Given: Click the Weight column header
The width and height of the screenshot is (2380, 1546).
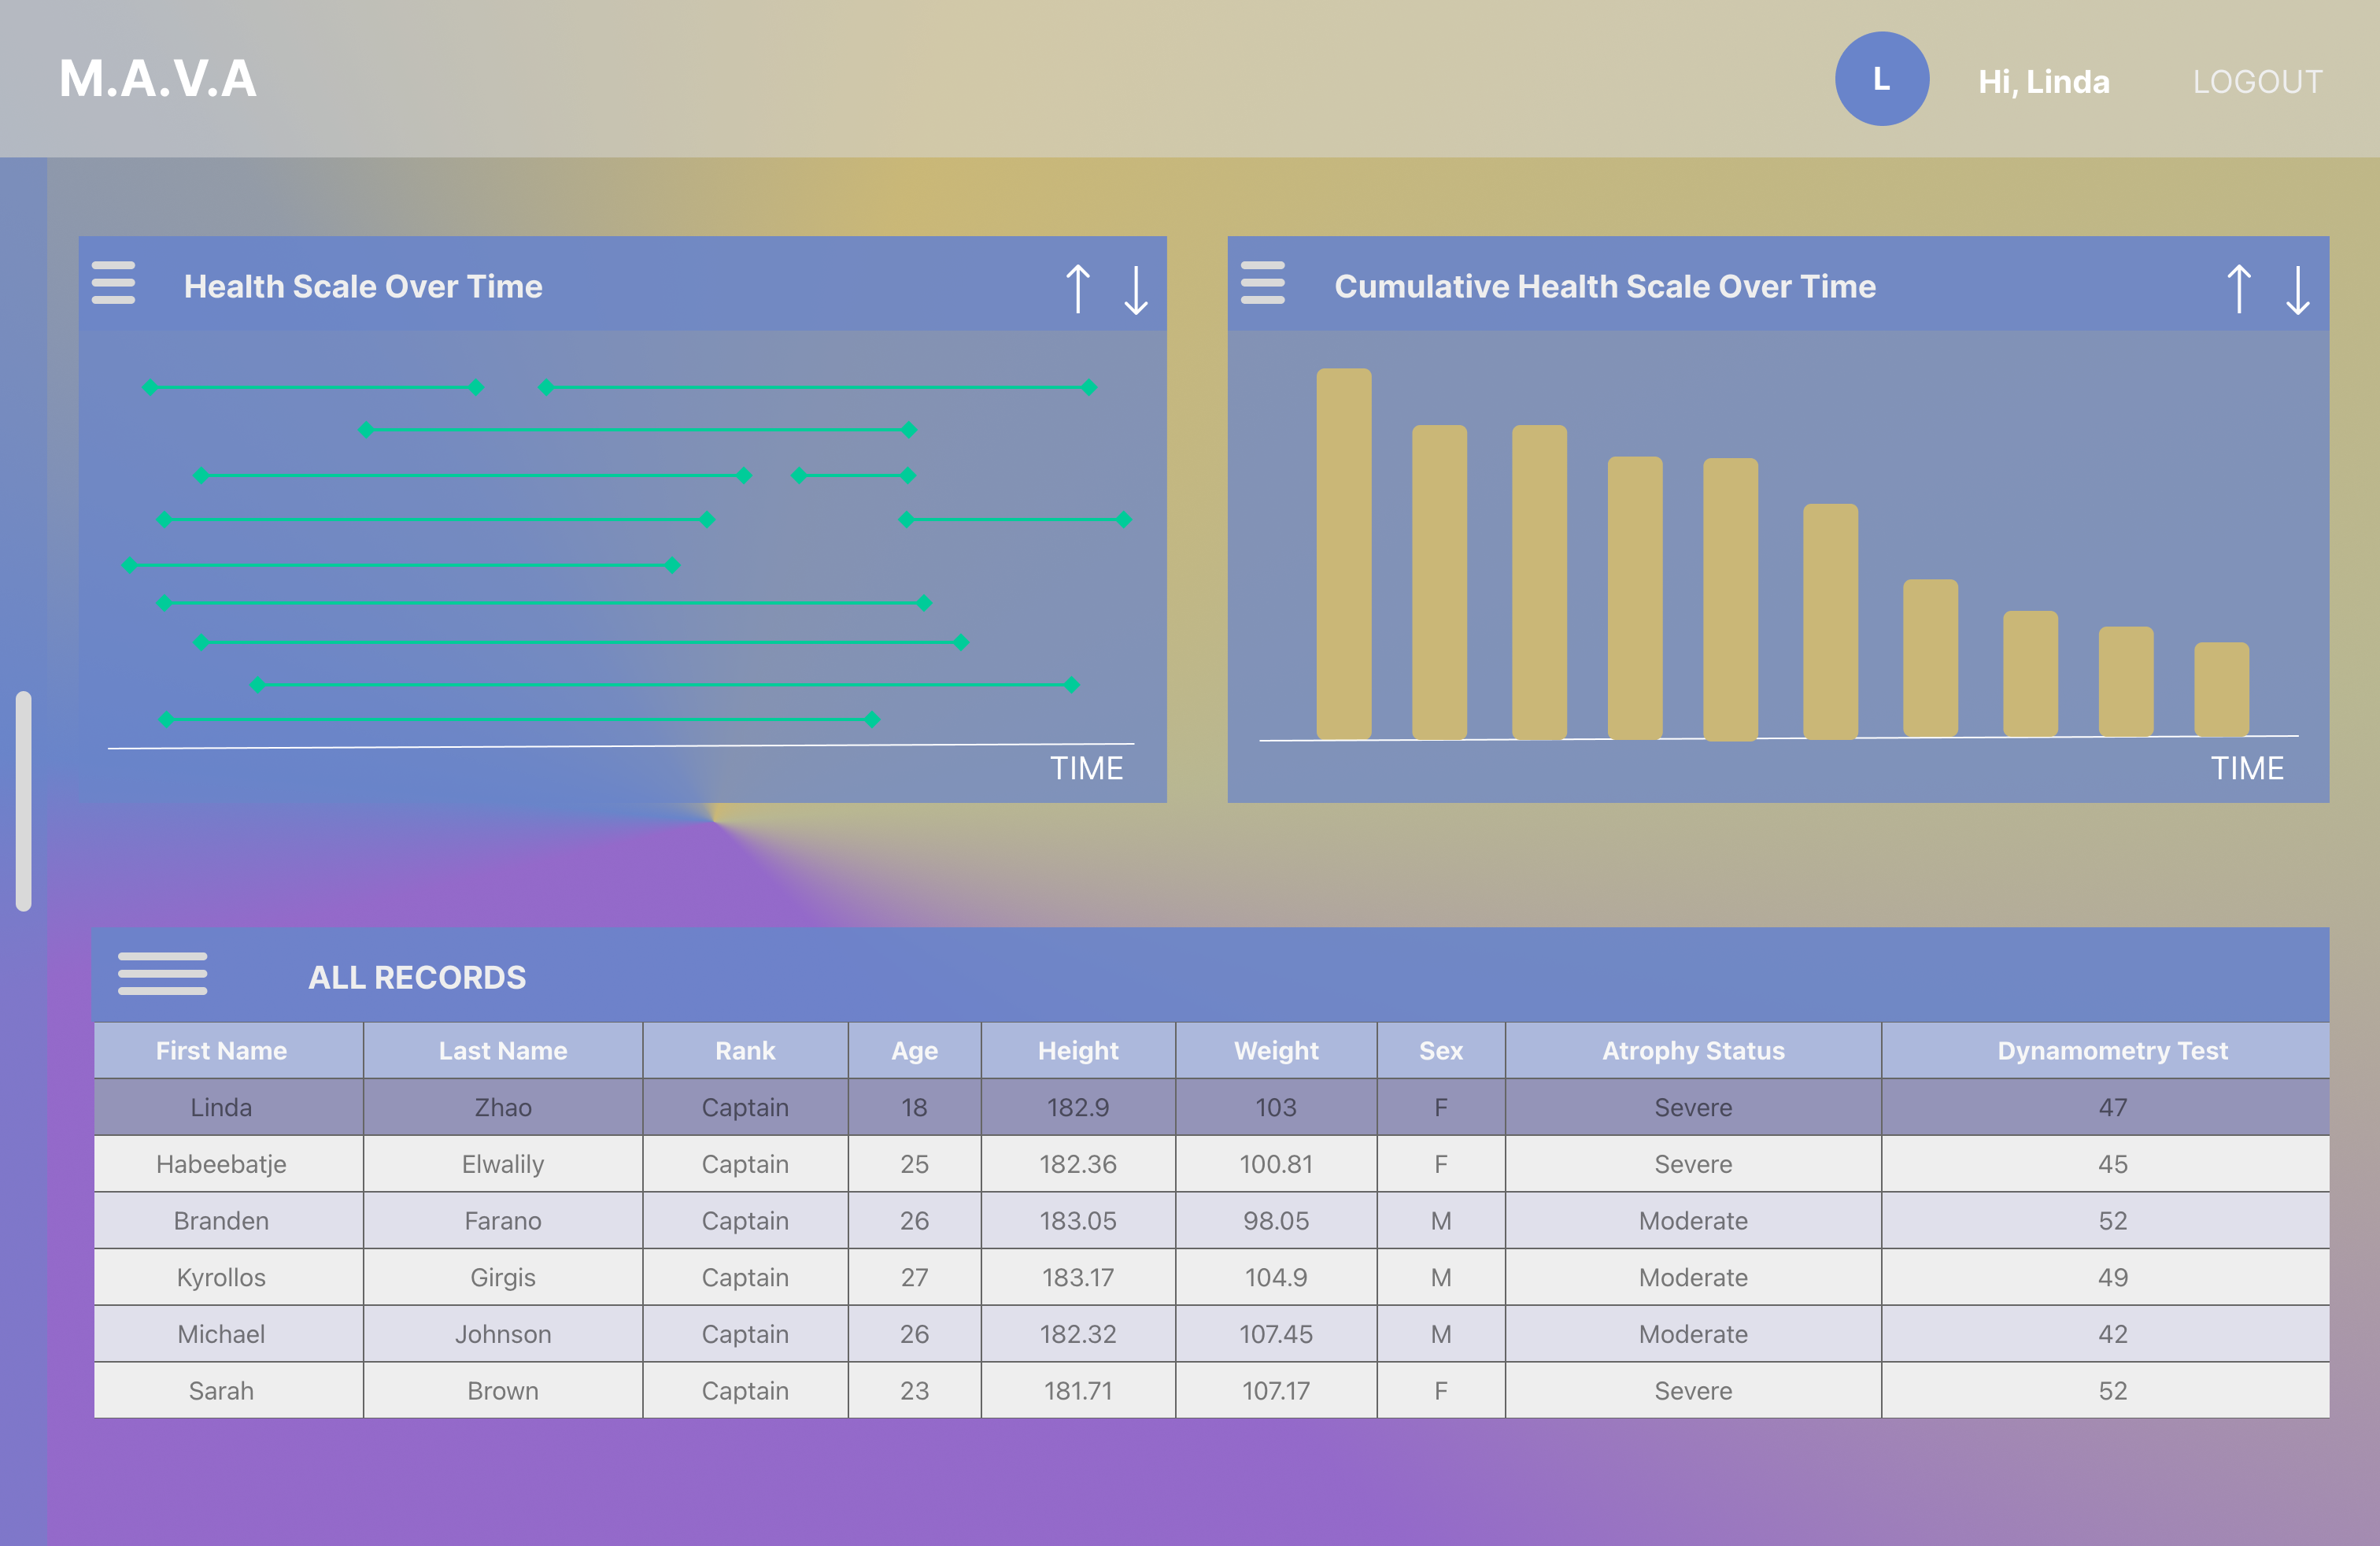Looking at the screenshot, I should [x=1275, y=1050].
